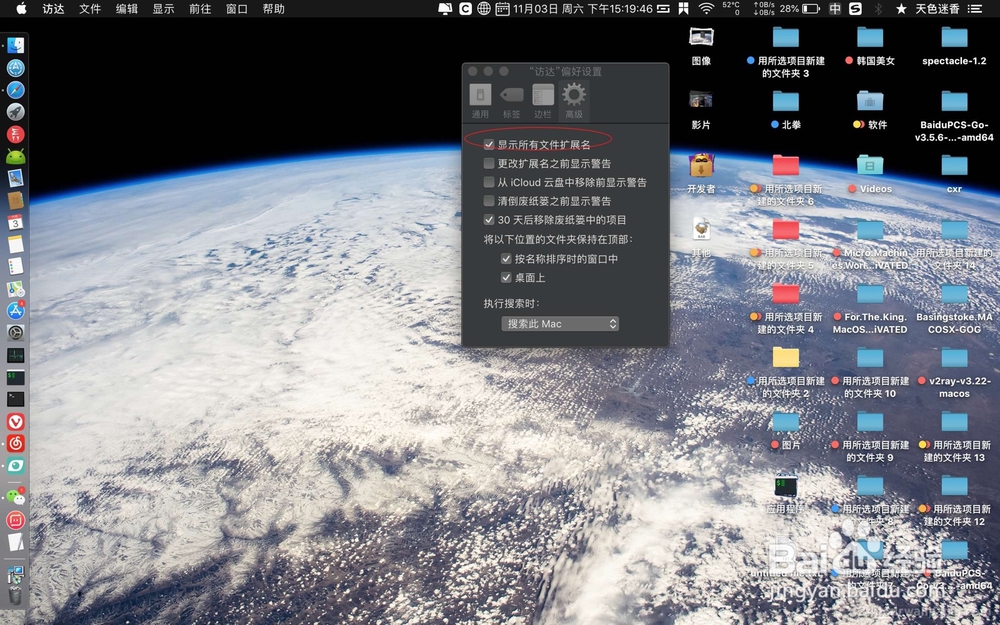Open Android Studio from the Dock

(14, 156)
